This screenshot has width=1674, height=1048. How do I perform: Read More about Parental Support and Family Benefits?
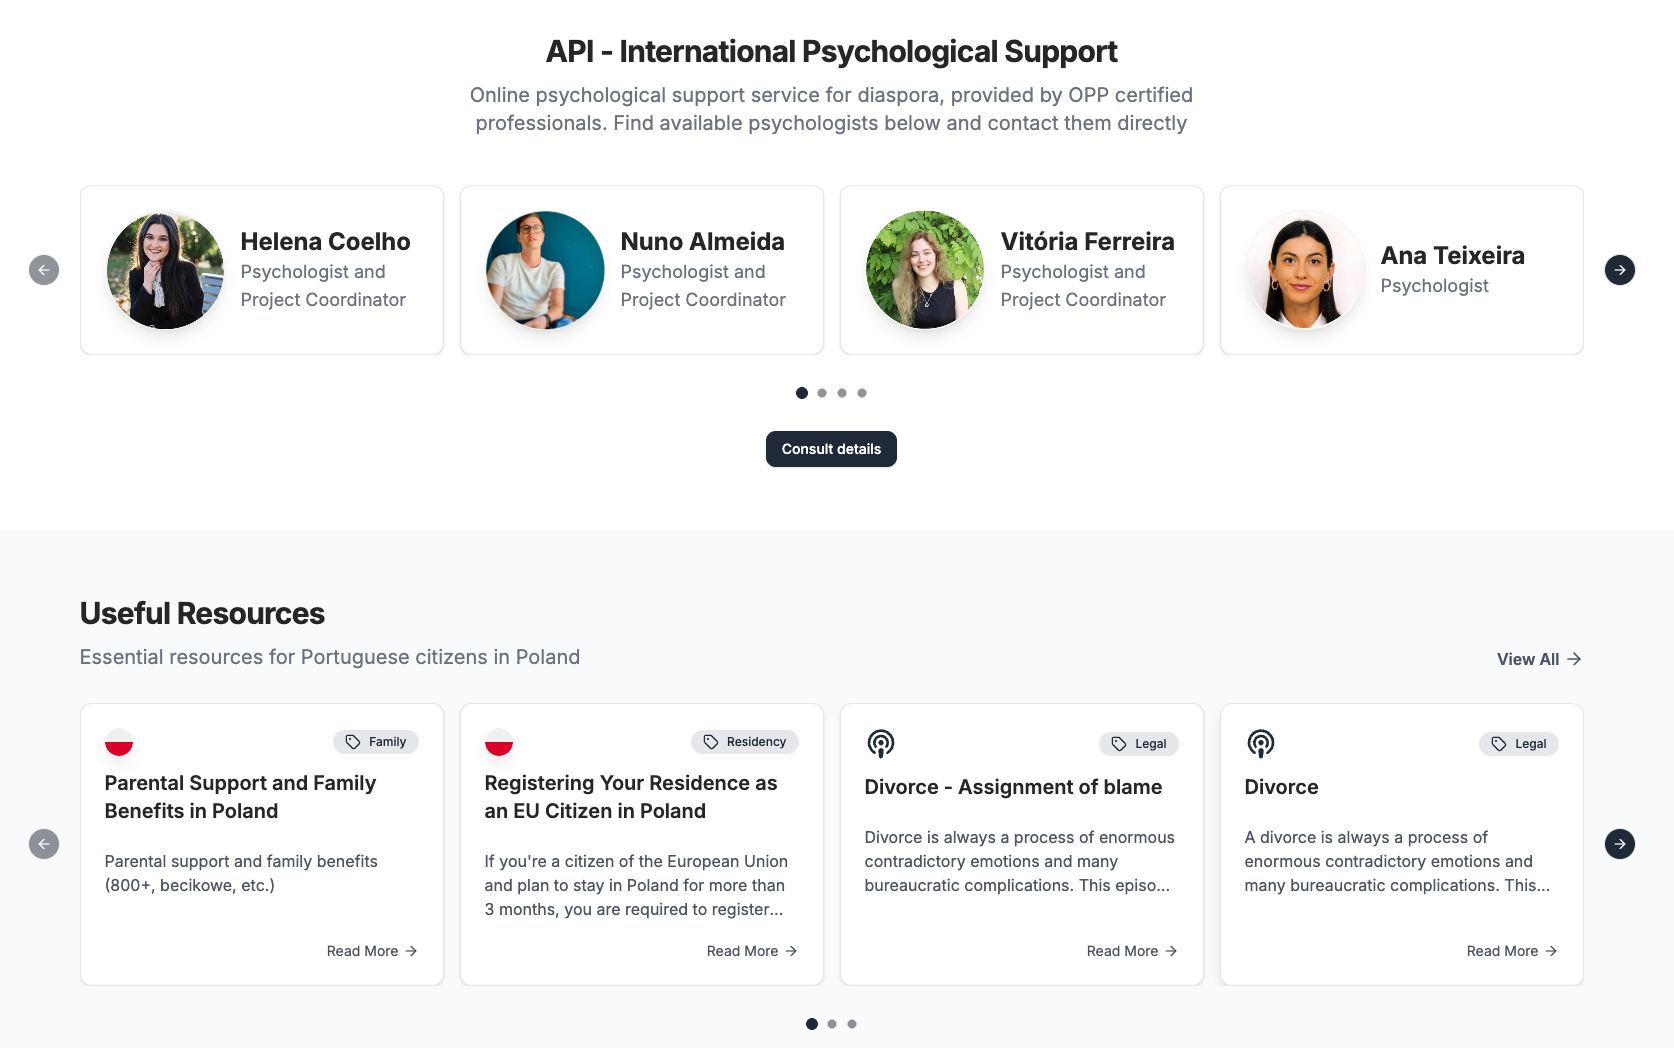[371, 951]
